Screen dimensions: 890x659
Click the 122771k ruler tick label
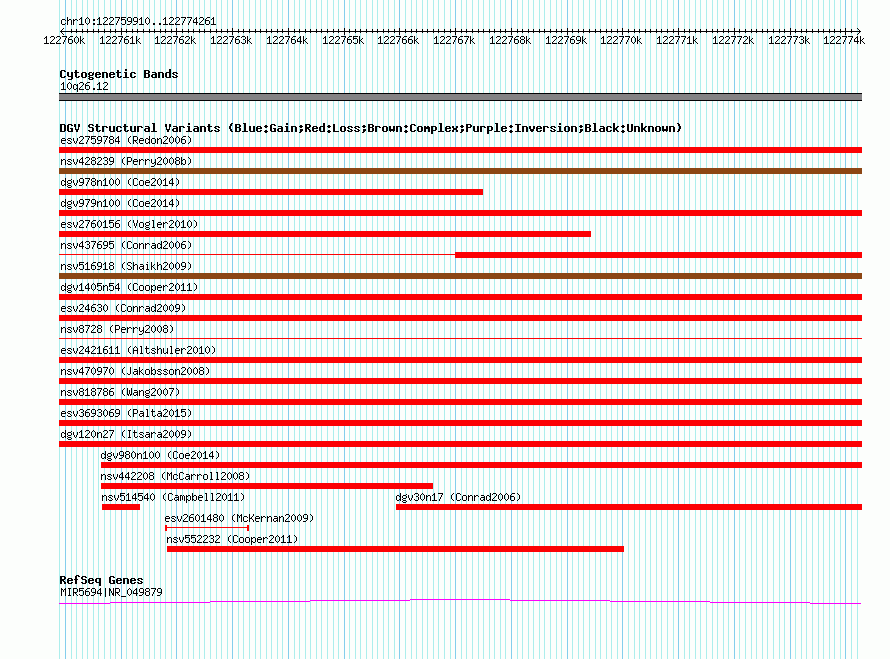677,40
